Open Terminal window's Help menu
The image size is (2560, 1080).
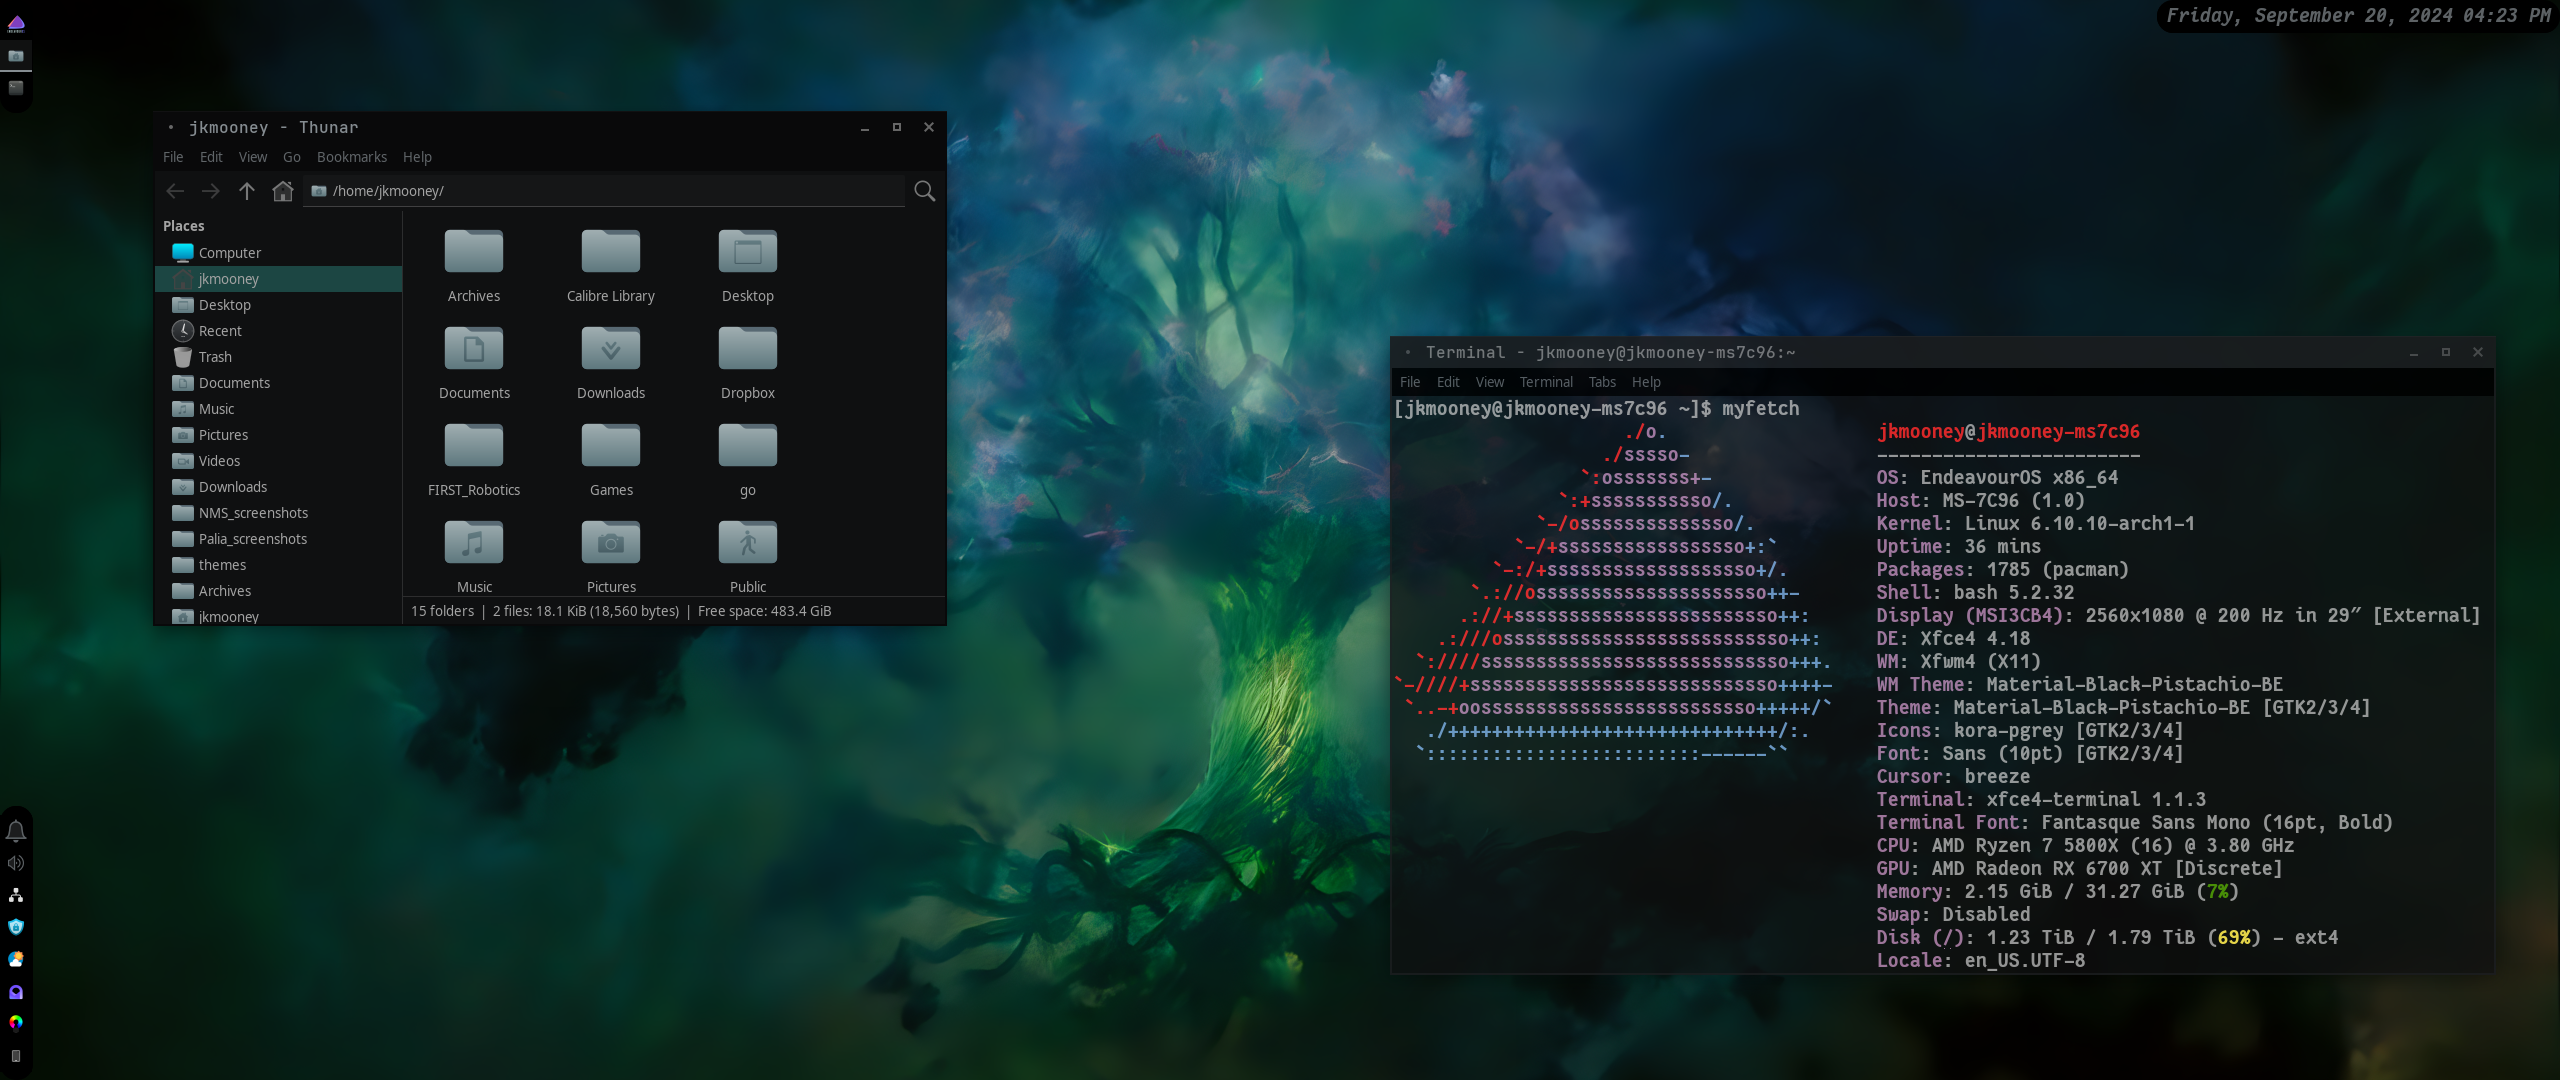[x=1646, y=382]
